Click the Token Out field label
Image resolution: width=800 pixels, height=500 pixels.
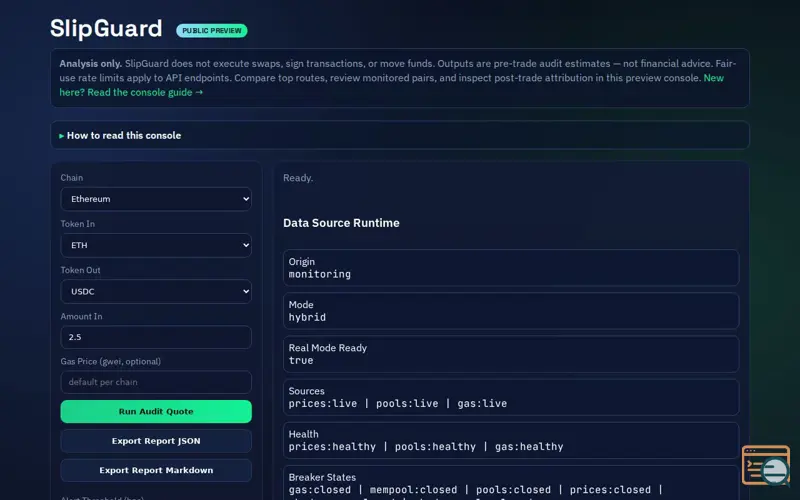pyautogui.click(x=81, y=270)
